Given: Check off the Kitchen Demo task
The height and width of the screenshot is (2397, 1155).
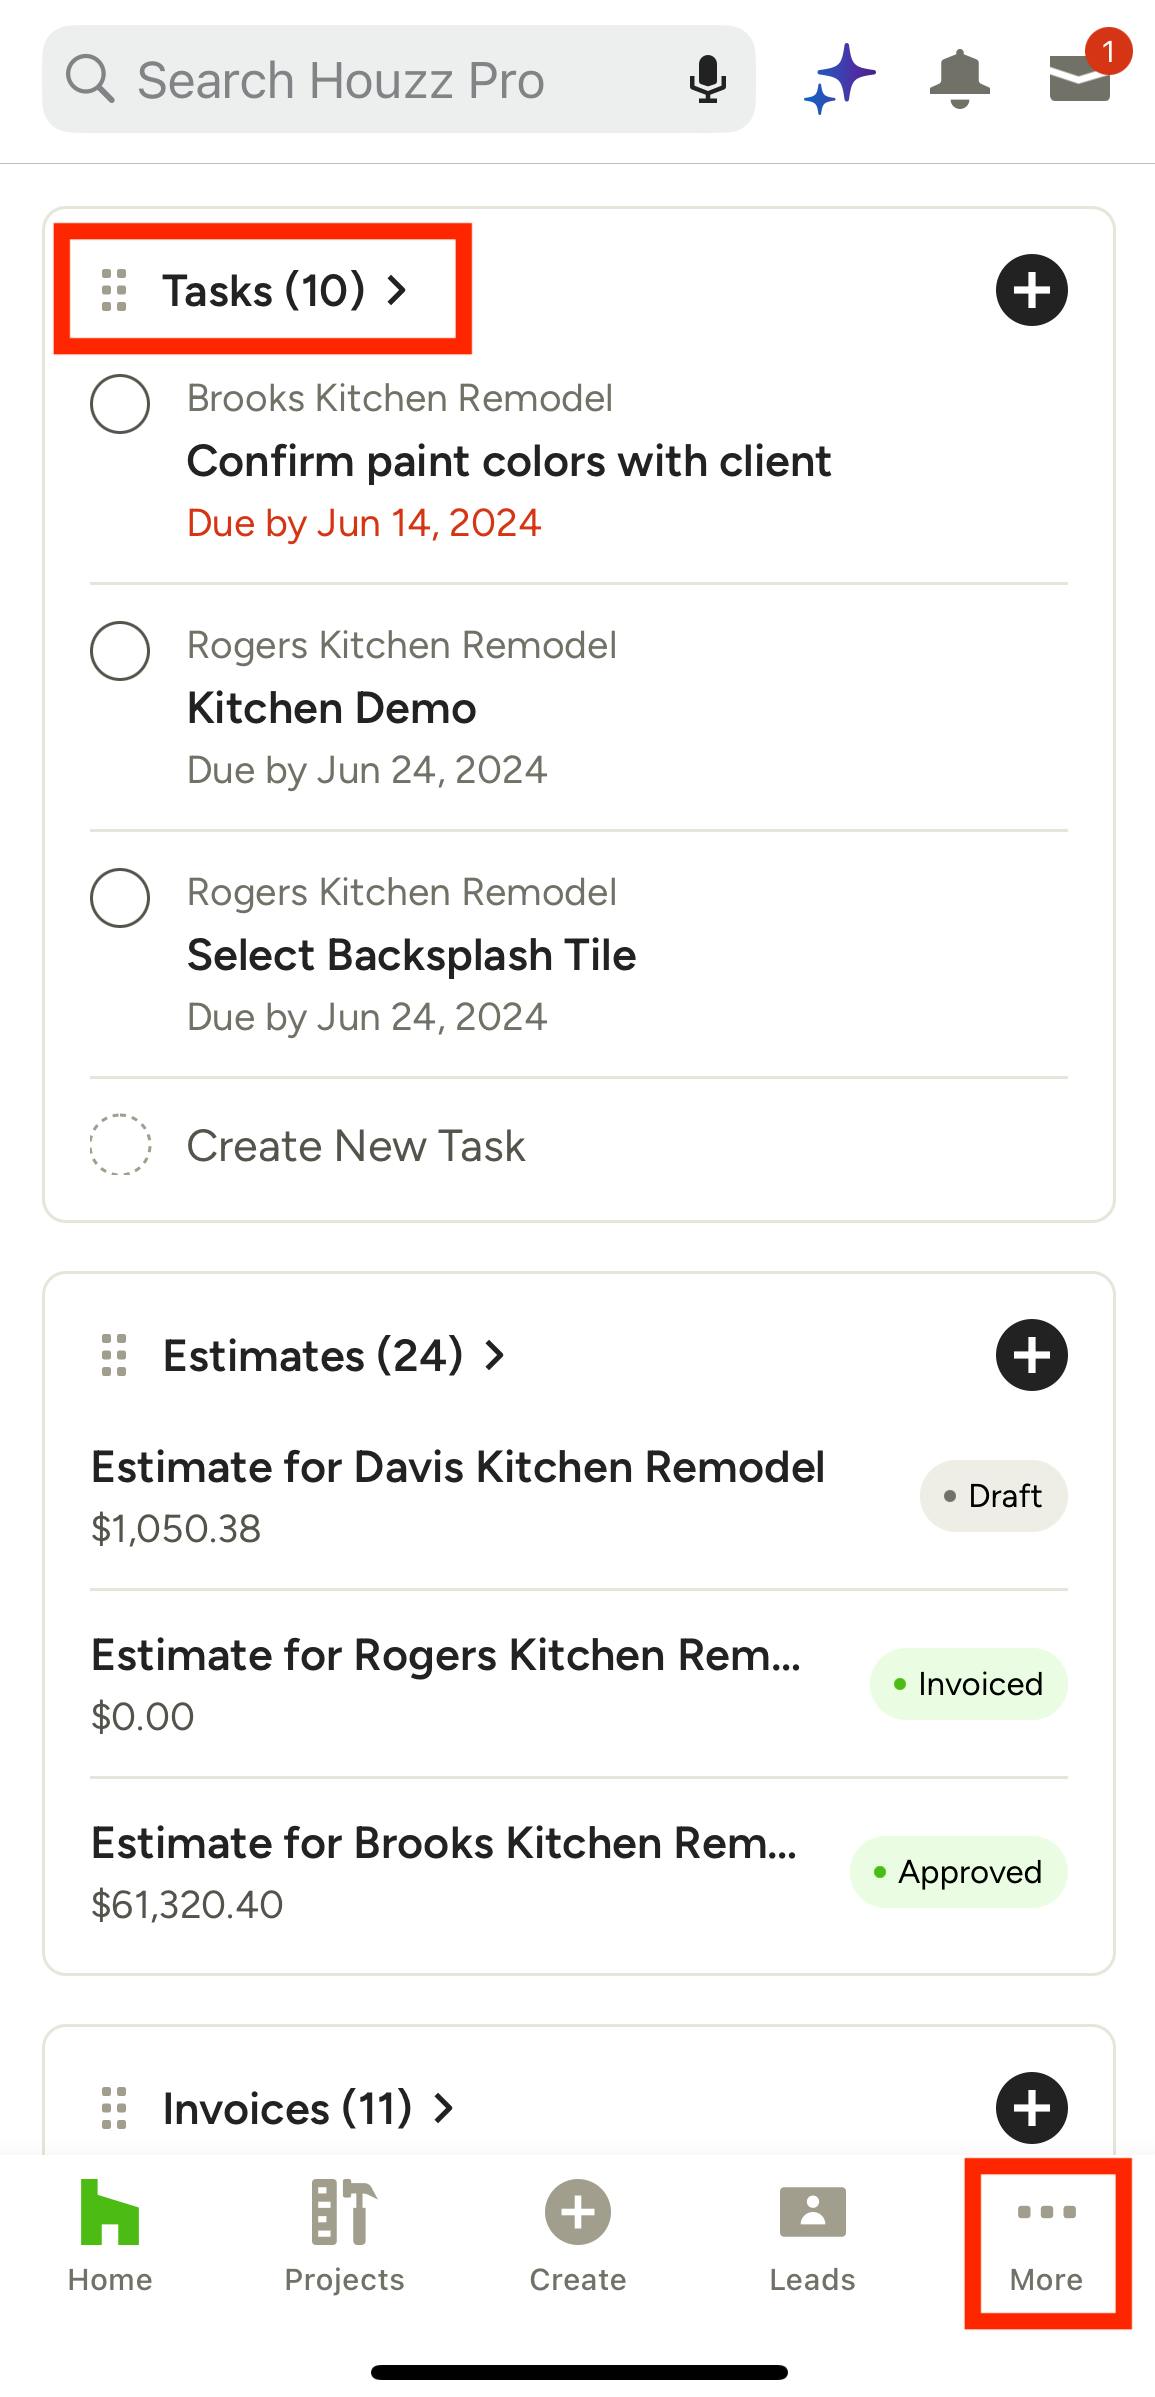Looking at the screenshot, I should pos(120,651).
